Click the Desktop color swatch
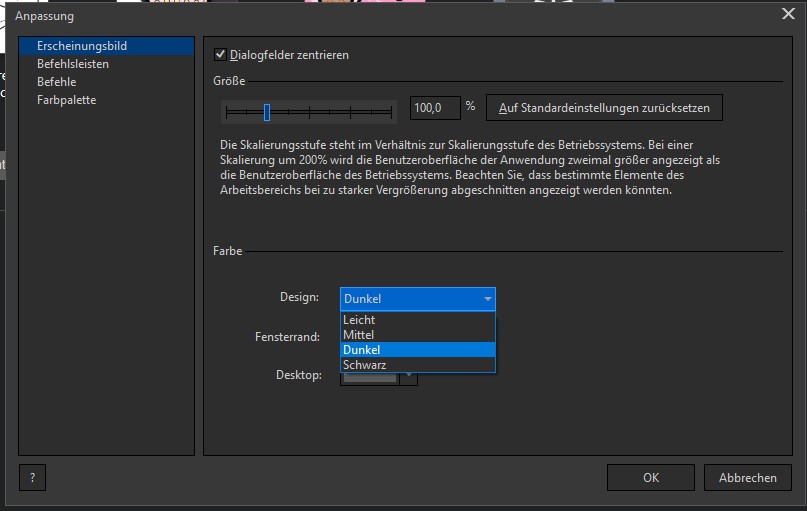Image resolution: width=807 pixels, height=511 pixels. coord(370,379)
